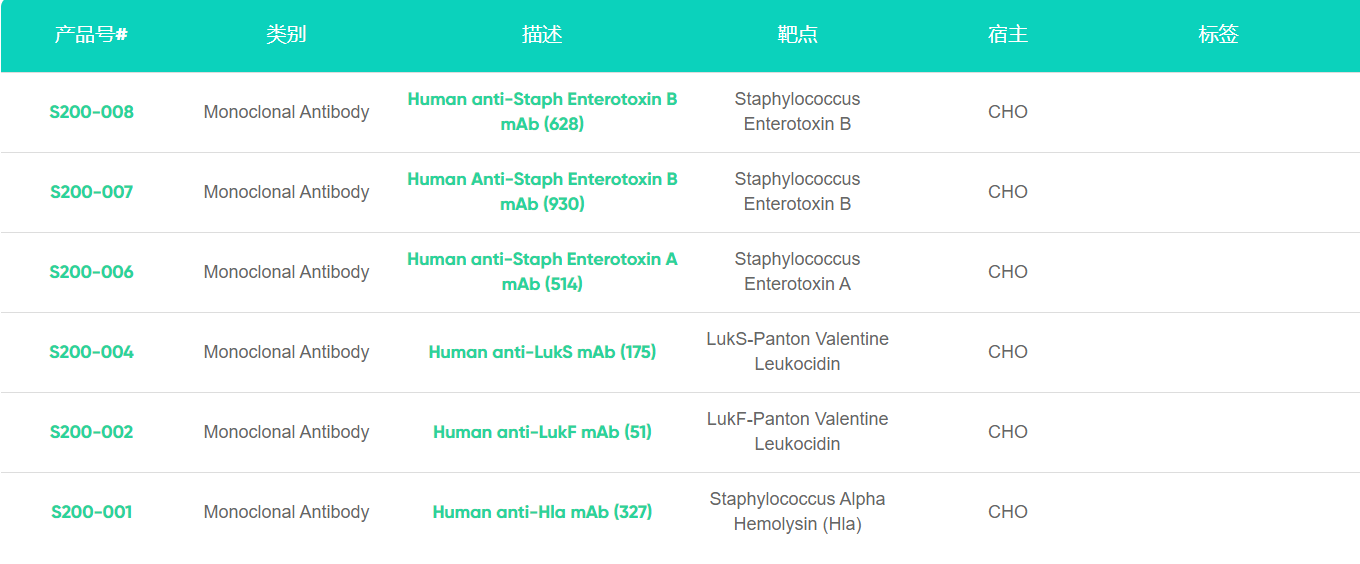This screenshot has width=1360, height=564.
Task: Open Human anti-Staph Enterotoxin B mAb (628)
Action: click(542, 112)
